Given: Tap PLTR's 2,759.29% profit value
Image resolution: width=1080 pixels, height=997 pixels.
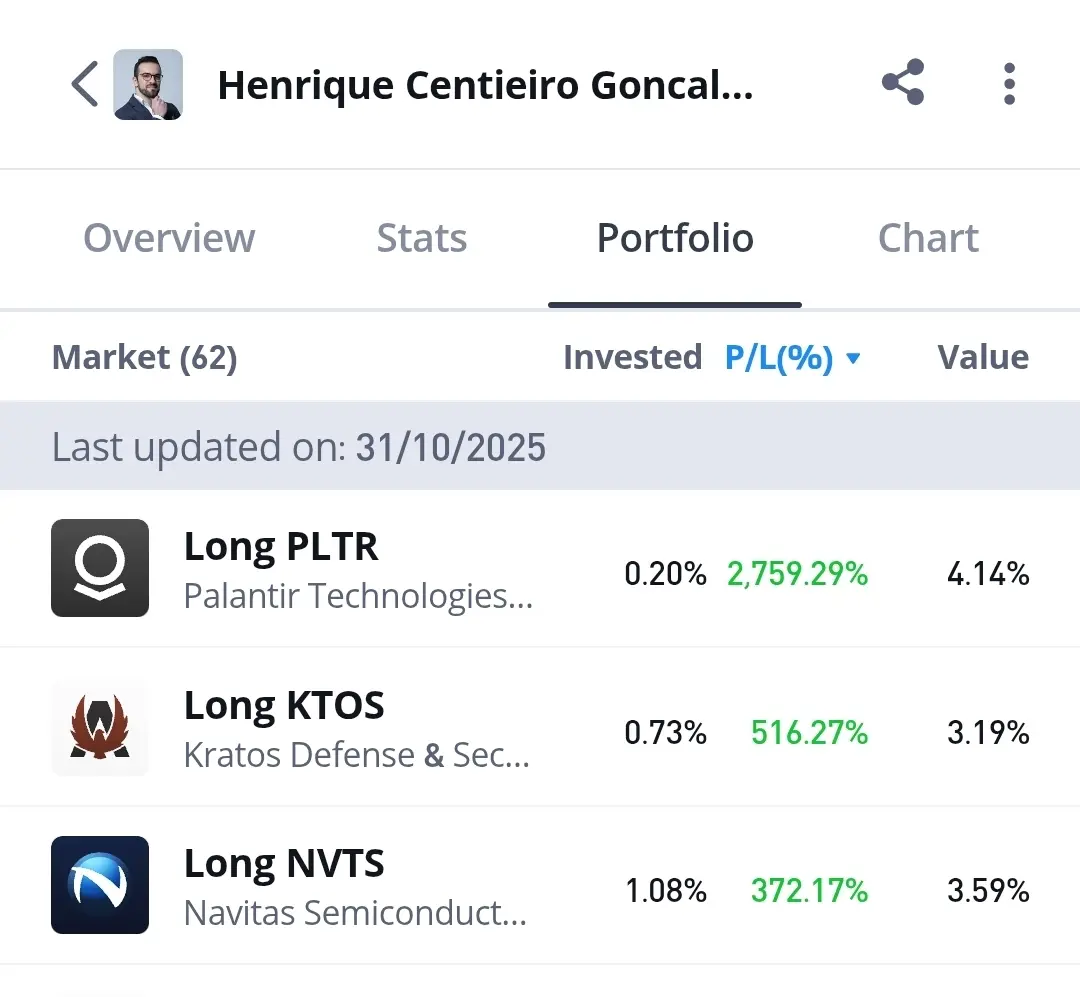Looking at the screenshot, I should pyautogui.click(x=797, y=574).
